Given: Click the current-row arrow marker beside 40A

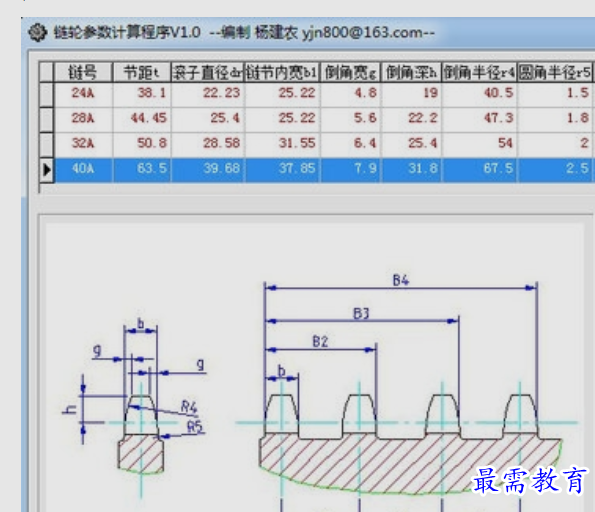Looking at the screenshot, I should (x=46, y=170).
